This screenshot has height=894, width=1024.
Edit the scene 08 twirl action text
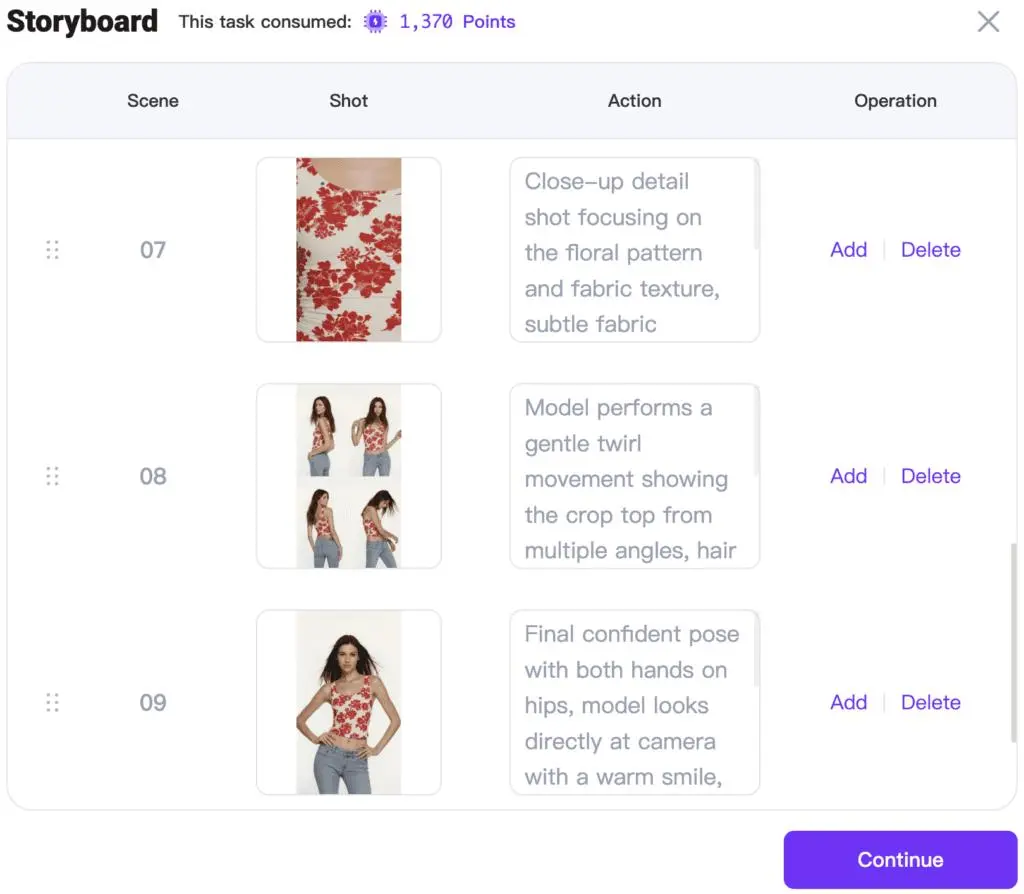[x=634, y=476]
